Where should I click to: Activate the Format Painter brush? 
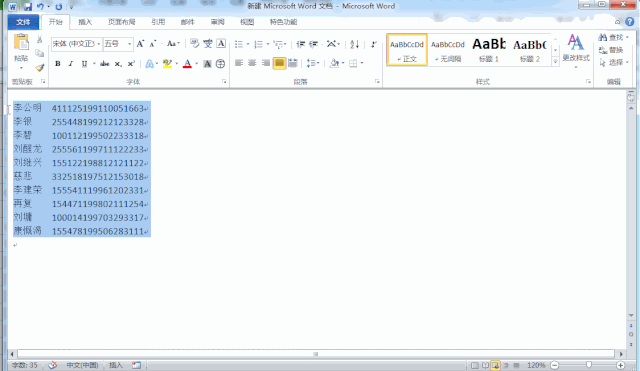[x=40, y=67]
